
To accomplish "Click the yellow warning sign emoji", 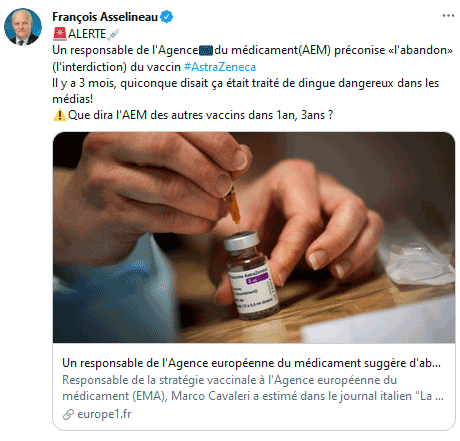I will pyautogui.click(x=60, y=115).
